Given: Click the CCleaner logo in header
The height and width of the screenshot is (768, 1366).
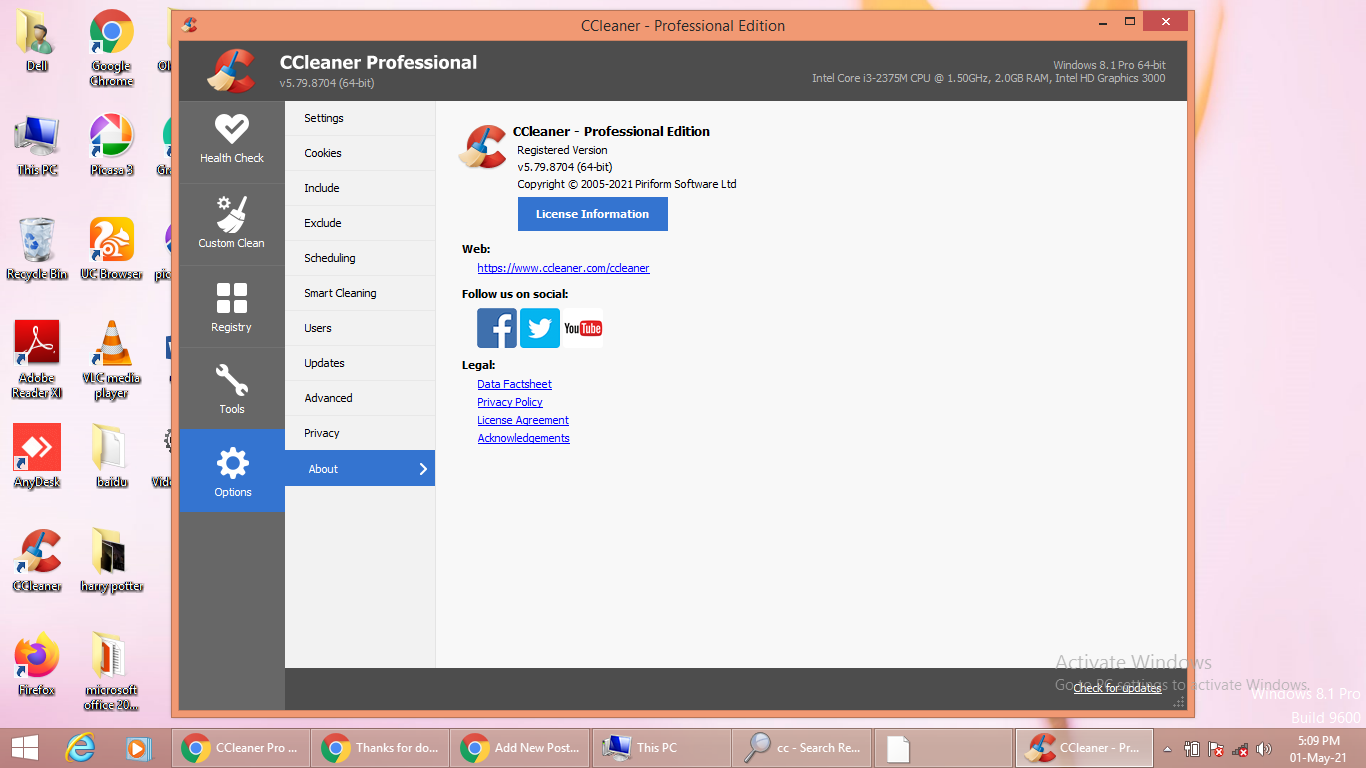Looking at the screenshot, I should [x=231, y=70].
